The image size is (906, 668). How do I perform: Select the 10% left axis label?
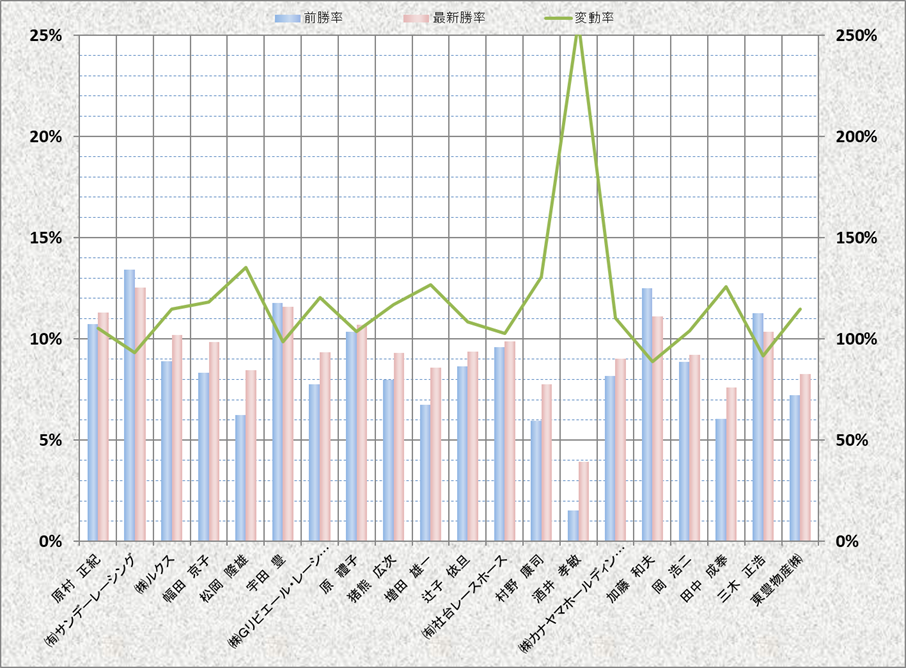47,339
